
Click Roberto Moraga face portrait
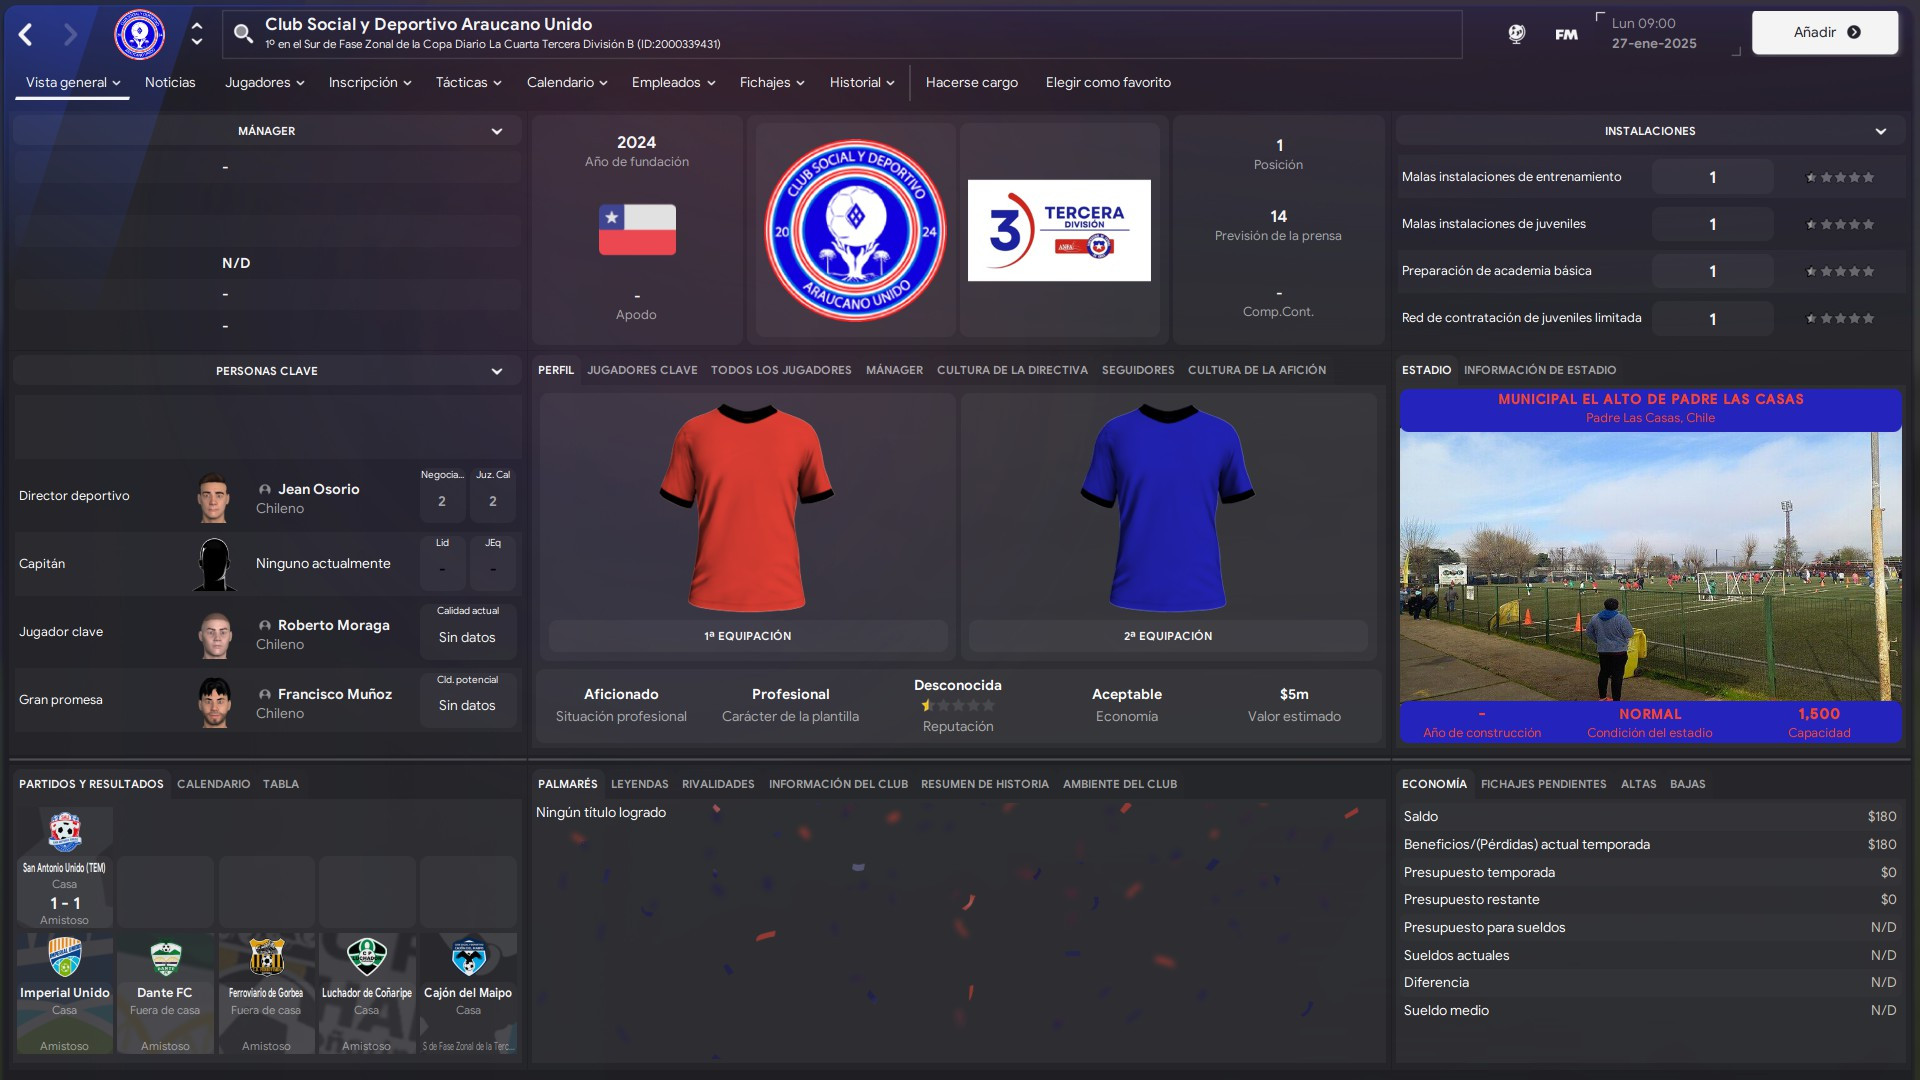click(214, 633)
